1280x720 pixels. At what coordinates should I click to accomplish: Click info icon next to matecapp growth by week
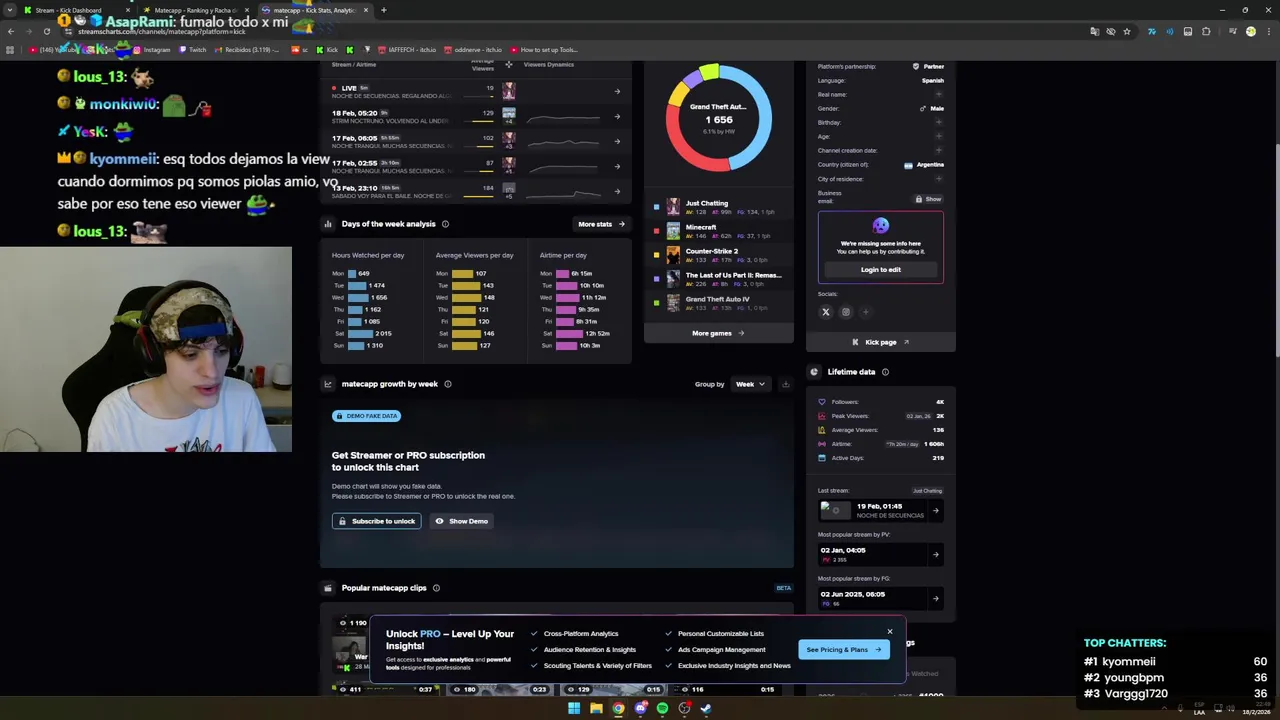pyautogui.click(x=447, y=384)
